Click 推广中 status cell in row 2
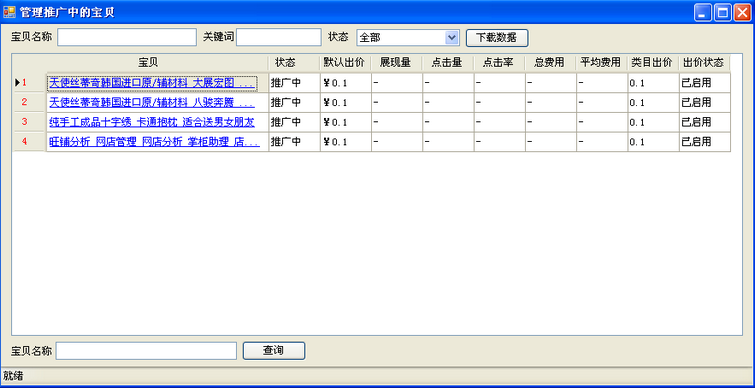This screenshot has height=388, width=755. (294, 103)
